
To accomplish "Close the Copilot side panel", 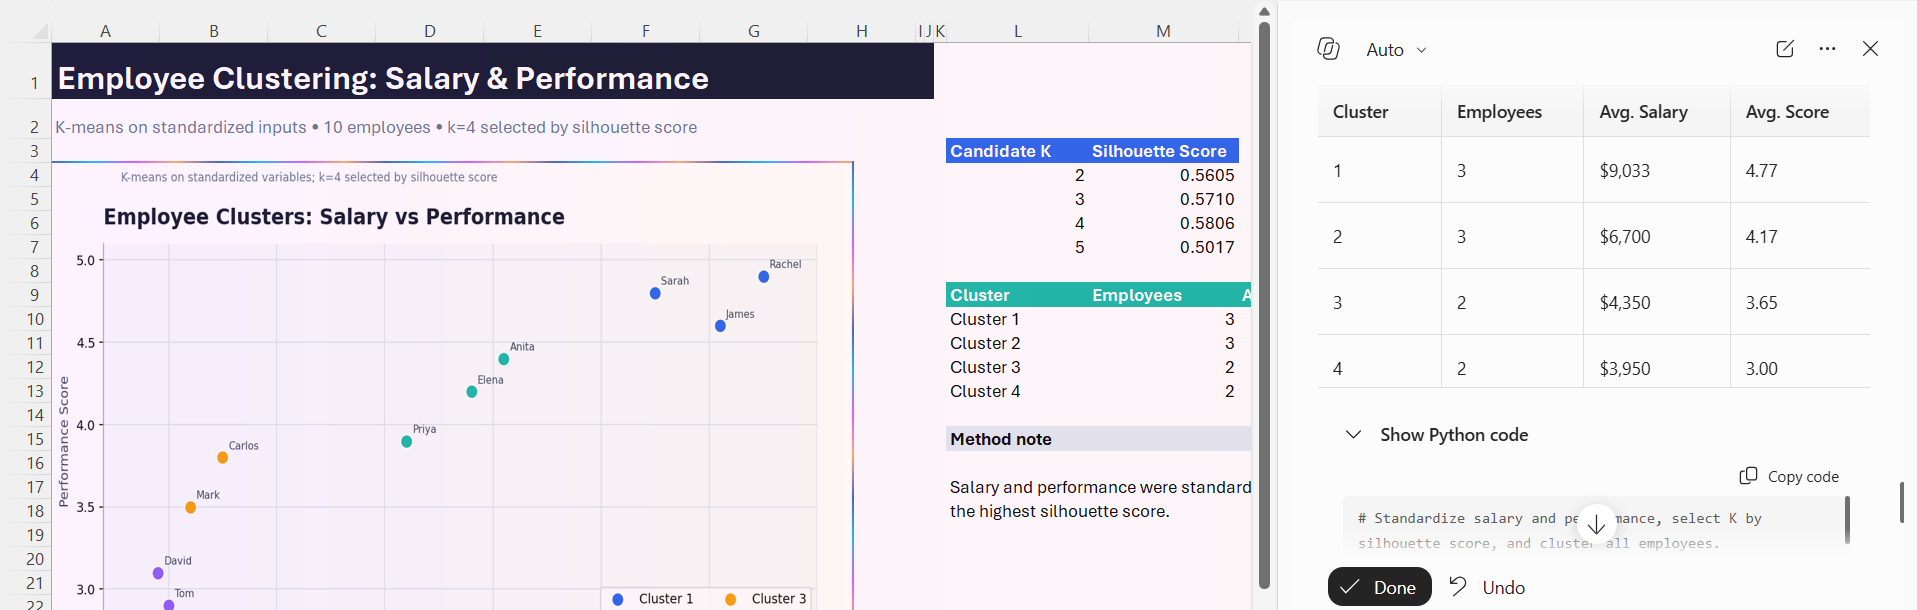I will 1870,49.
